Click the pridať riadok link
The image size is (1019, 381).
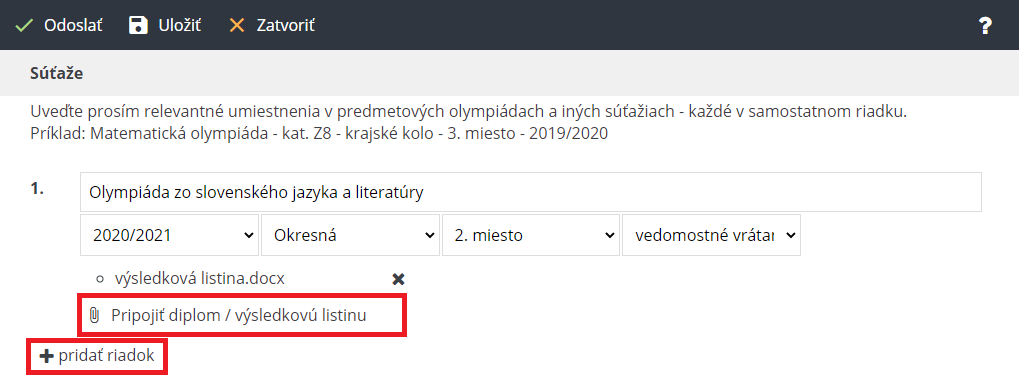(107, 356)
